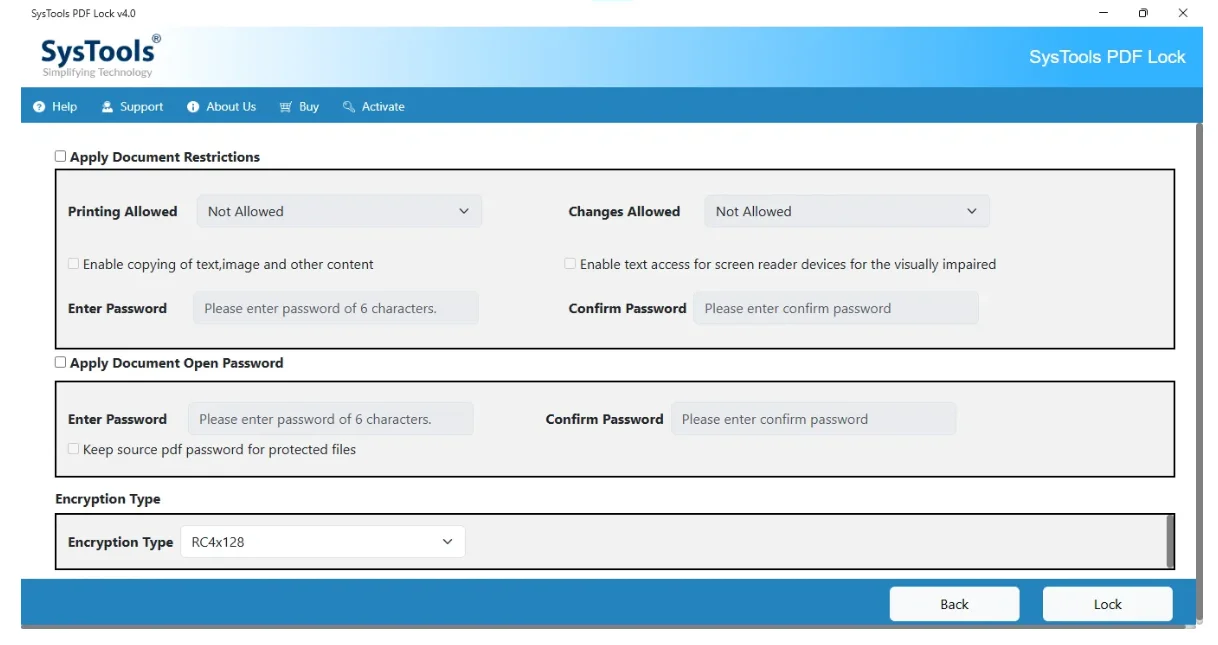Go back using the Back button
1218x645 pixels.
click(x=954, y=604)
